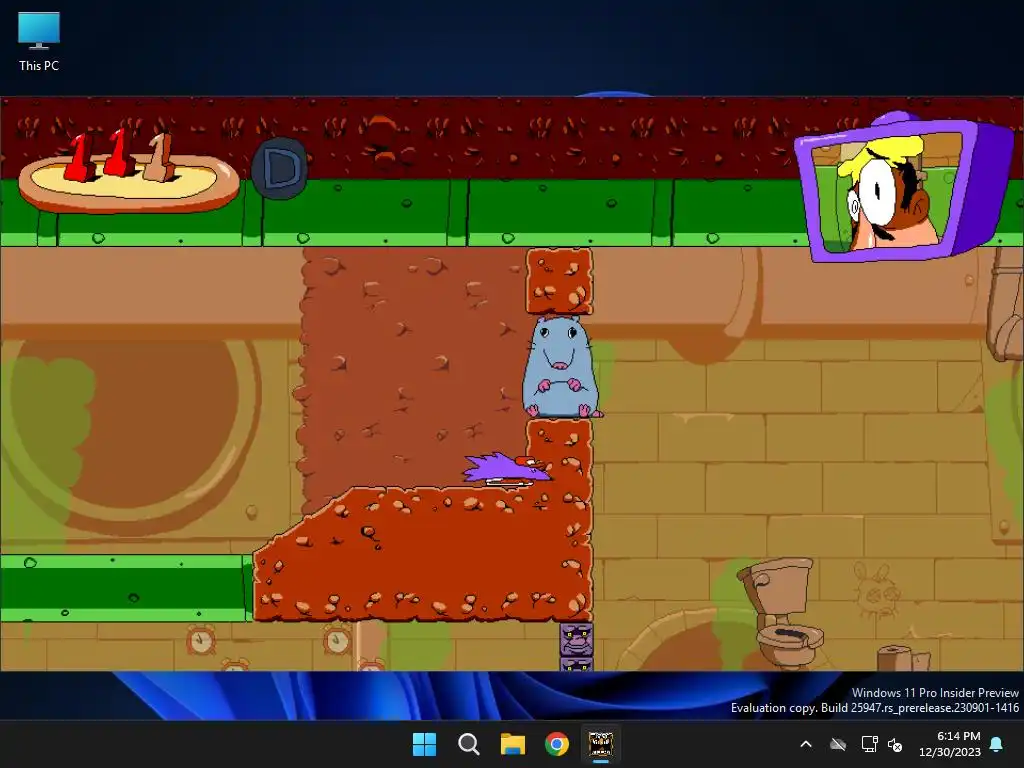1024x768 pixels.
Task: Click the pizza score counter showing 111
Action: [129, 171]
